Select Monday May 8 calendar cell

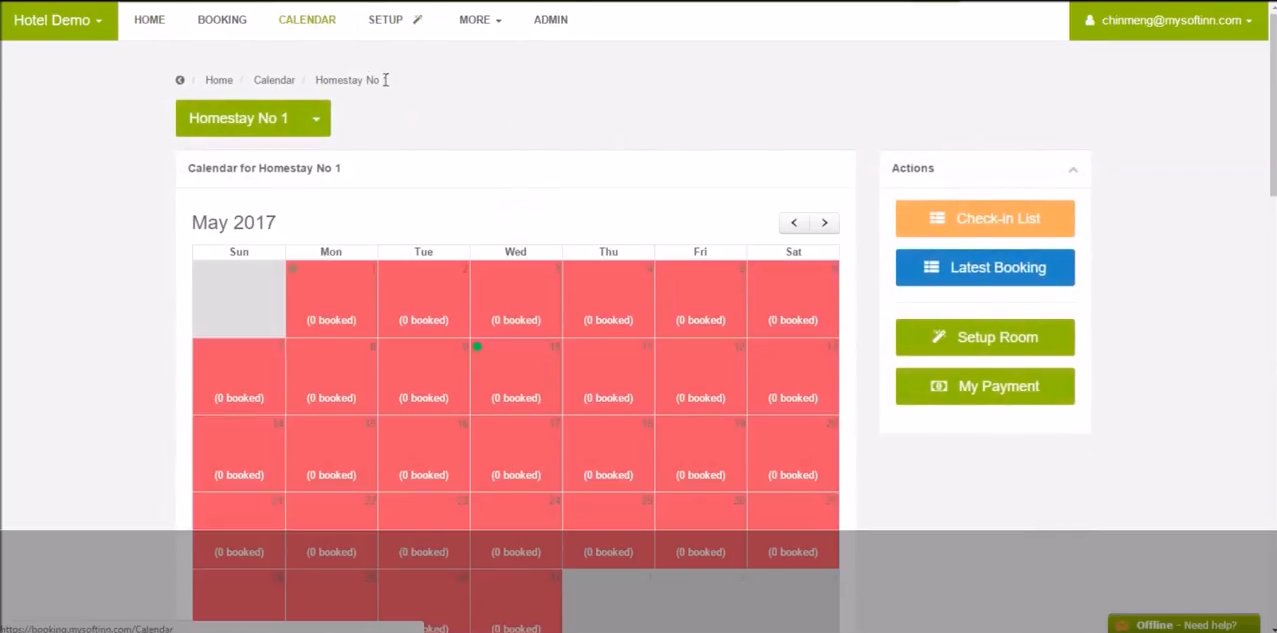point(331,376)
